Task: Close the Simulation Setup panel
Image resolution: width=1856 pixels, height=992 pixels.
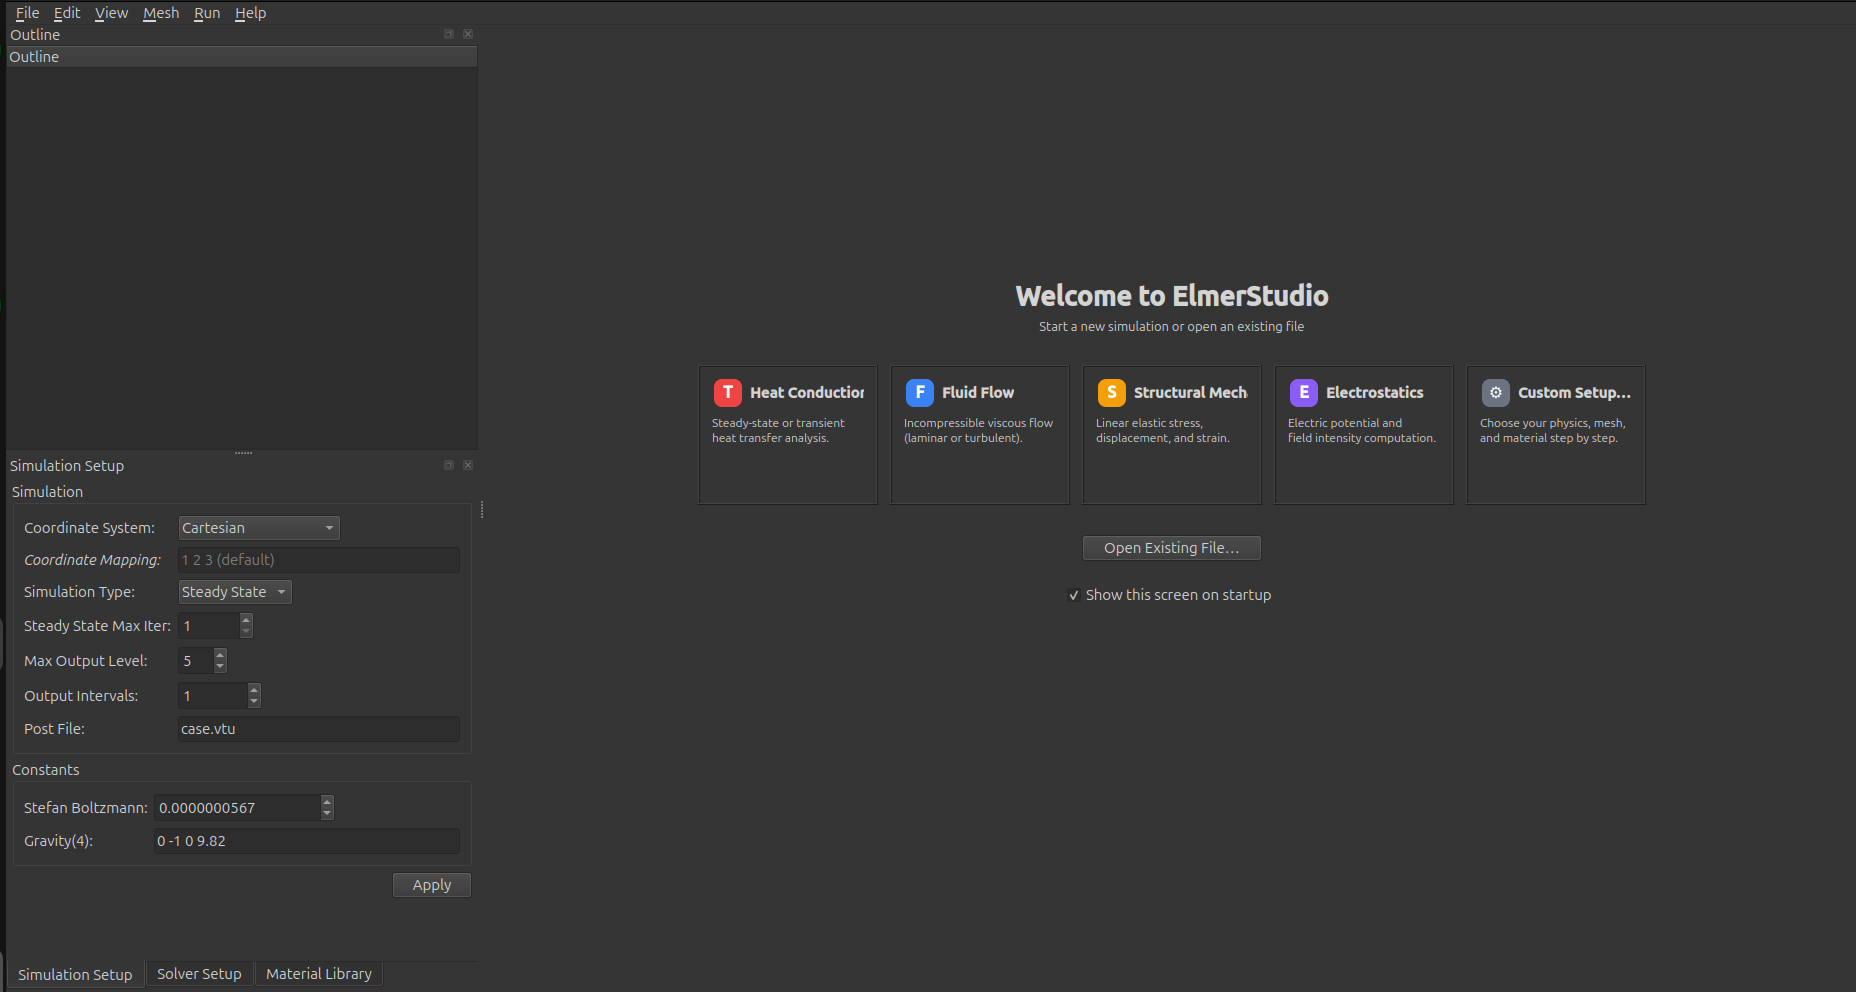Action: 468,465
